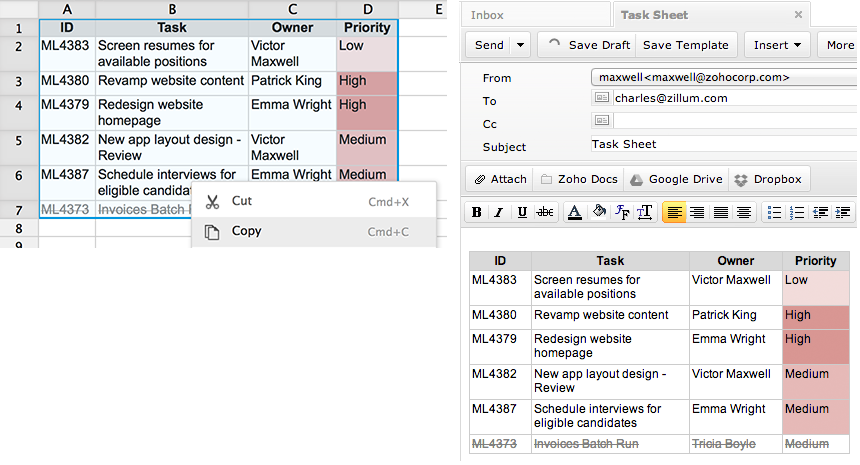
Task: Open the Insert dropdown menu
Action: [777, 45]
